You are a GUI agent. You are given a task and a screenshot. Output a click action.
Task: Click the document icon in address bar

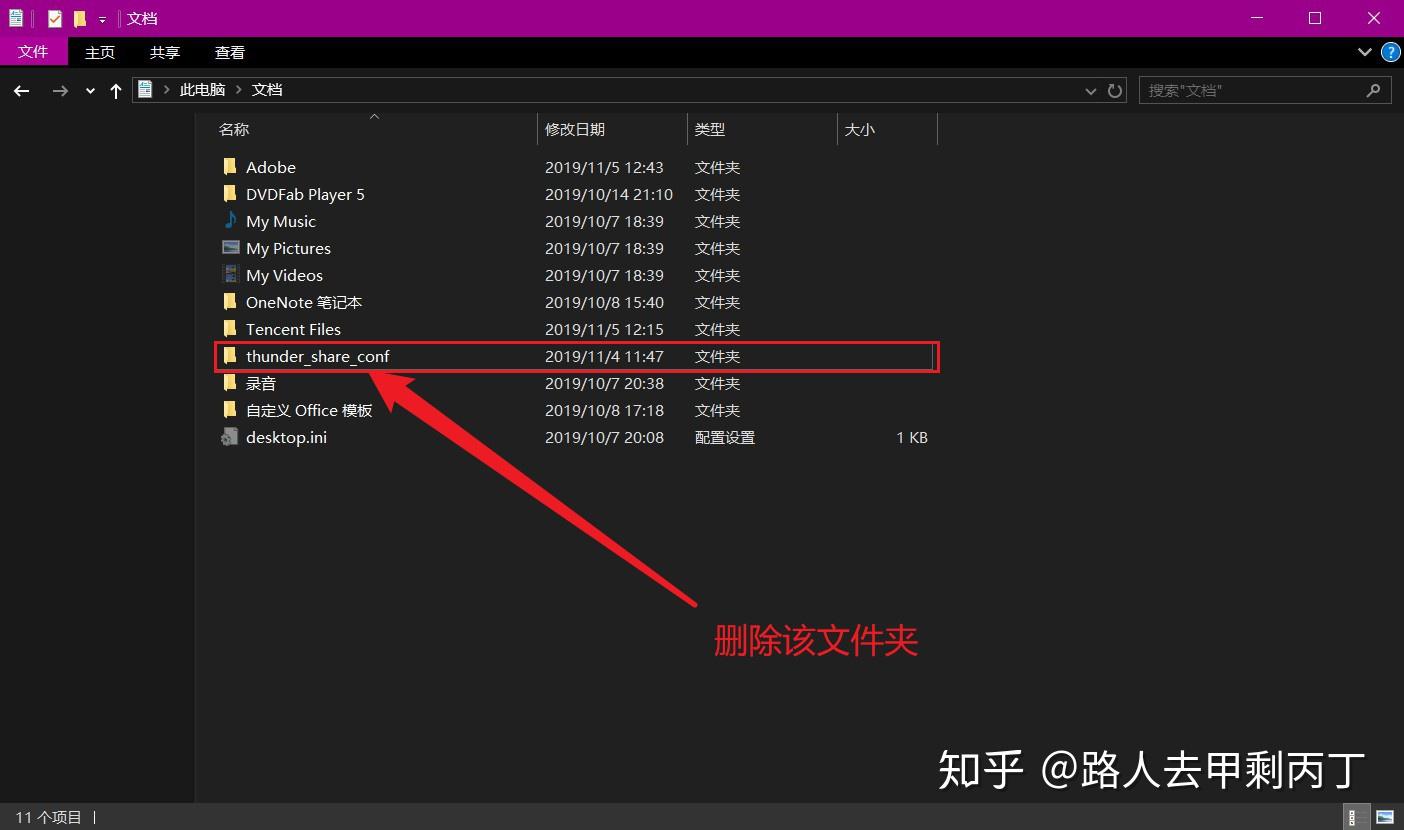[145, 89]
